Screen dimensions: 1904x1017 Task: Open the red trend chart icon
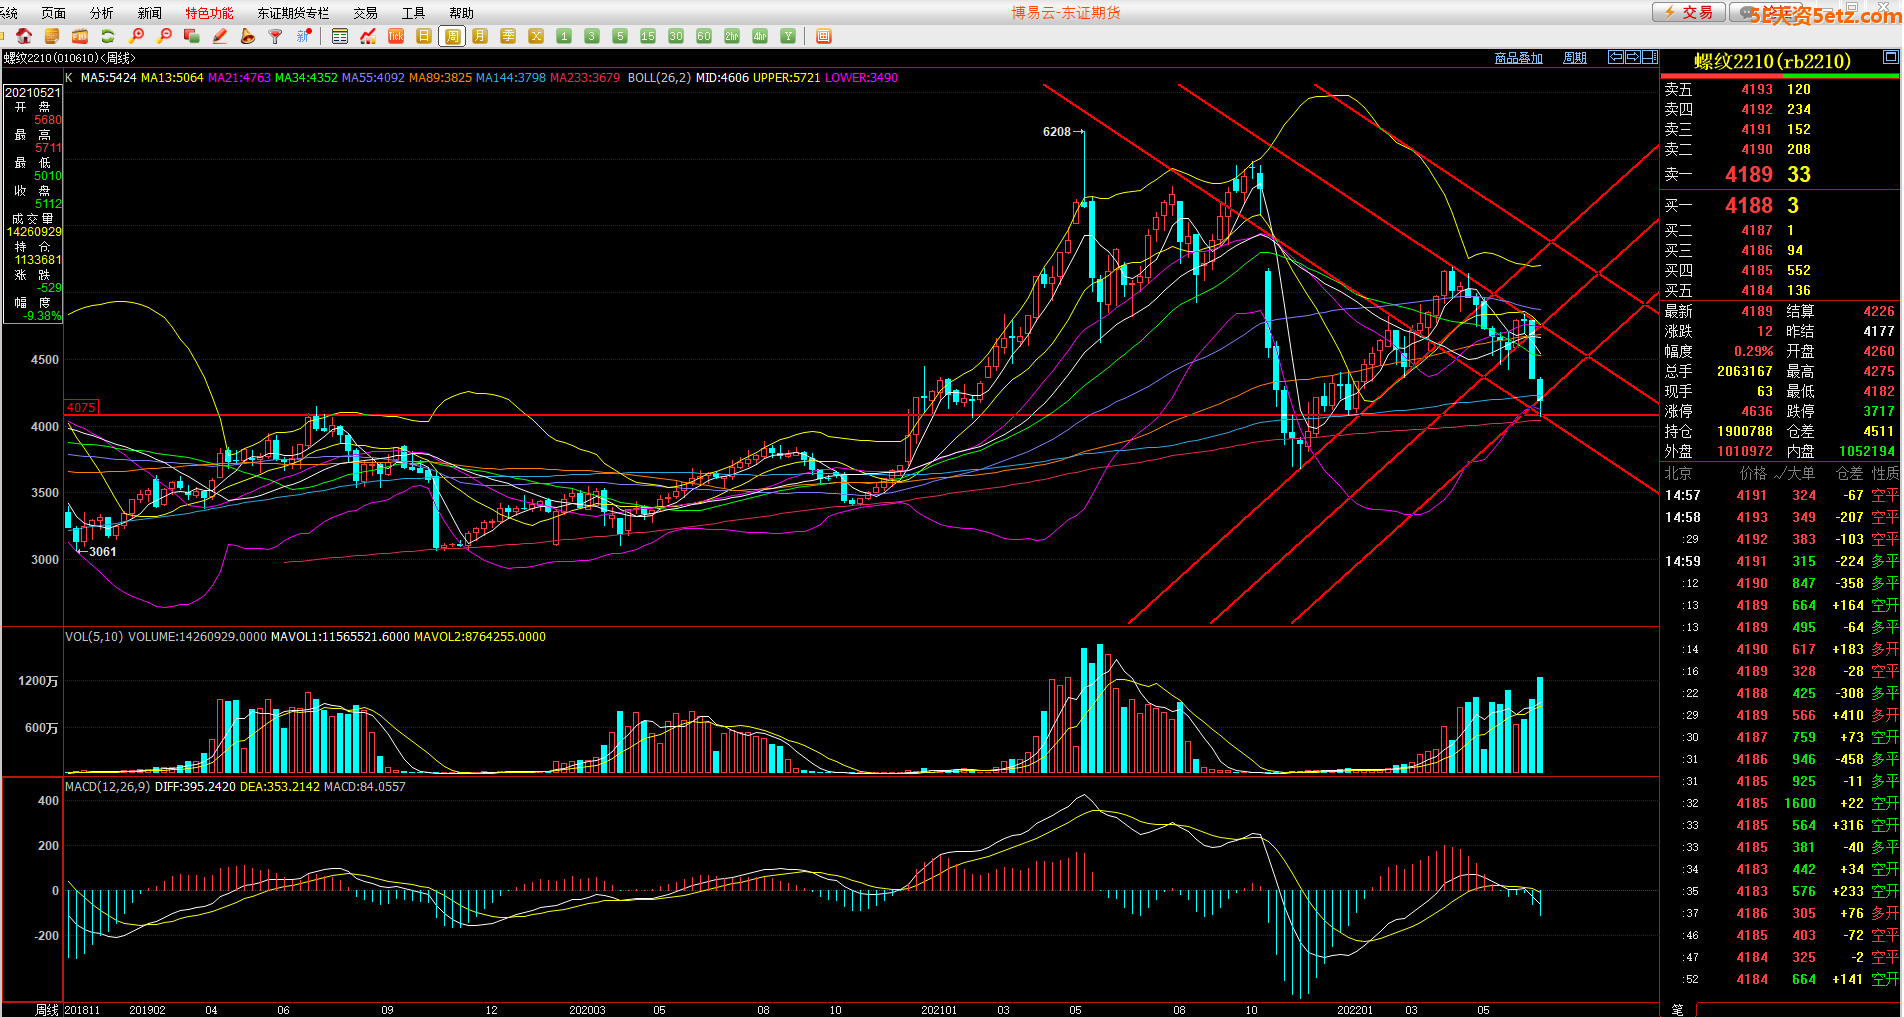(x=368, y=36)
